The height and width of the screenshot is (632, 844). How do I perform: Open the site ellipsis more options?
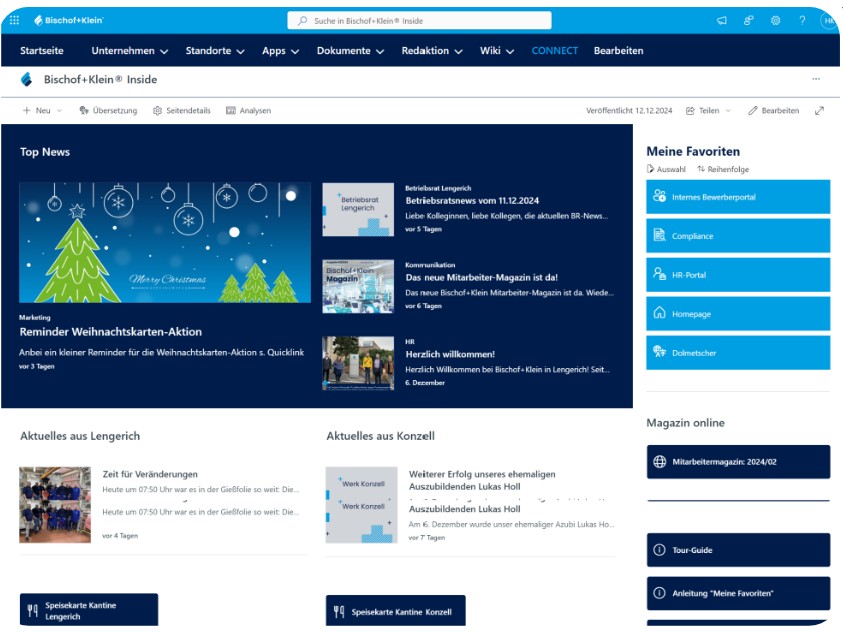(x=816, y=79)
